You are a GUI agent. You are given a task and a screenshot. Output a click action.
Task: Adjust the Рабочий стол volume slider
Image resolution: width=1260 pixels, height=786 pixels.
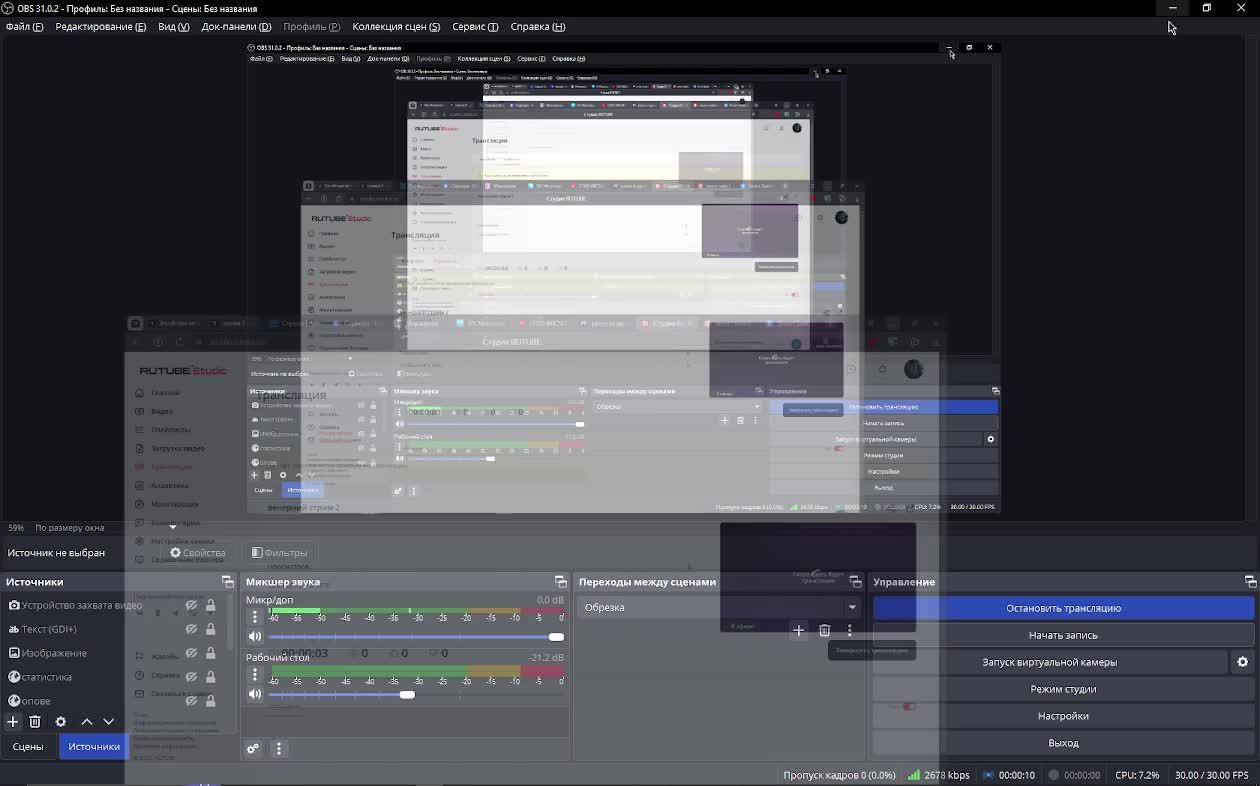click(x=415, y=694)
